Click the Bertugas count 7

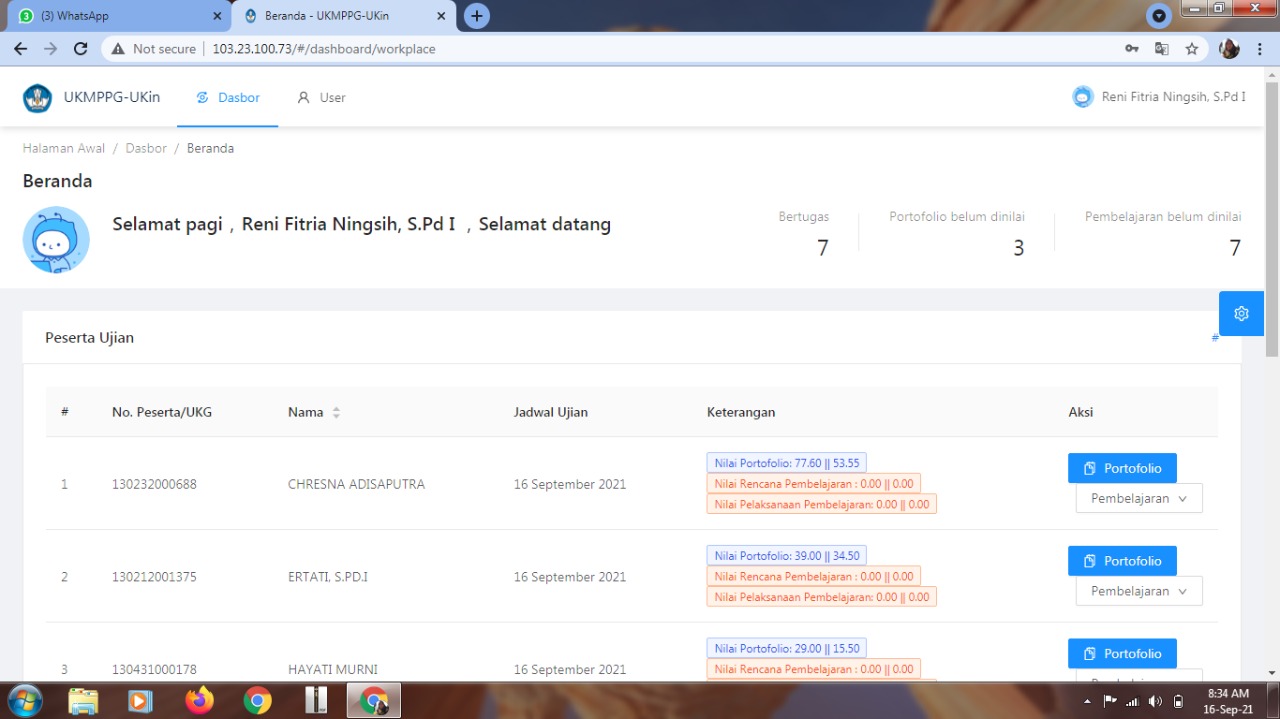822,248
